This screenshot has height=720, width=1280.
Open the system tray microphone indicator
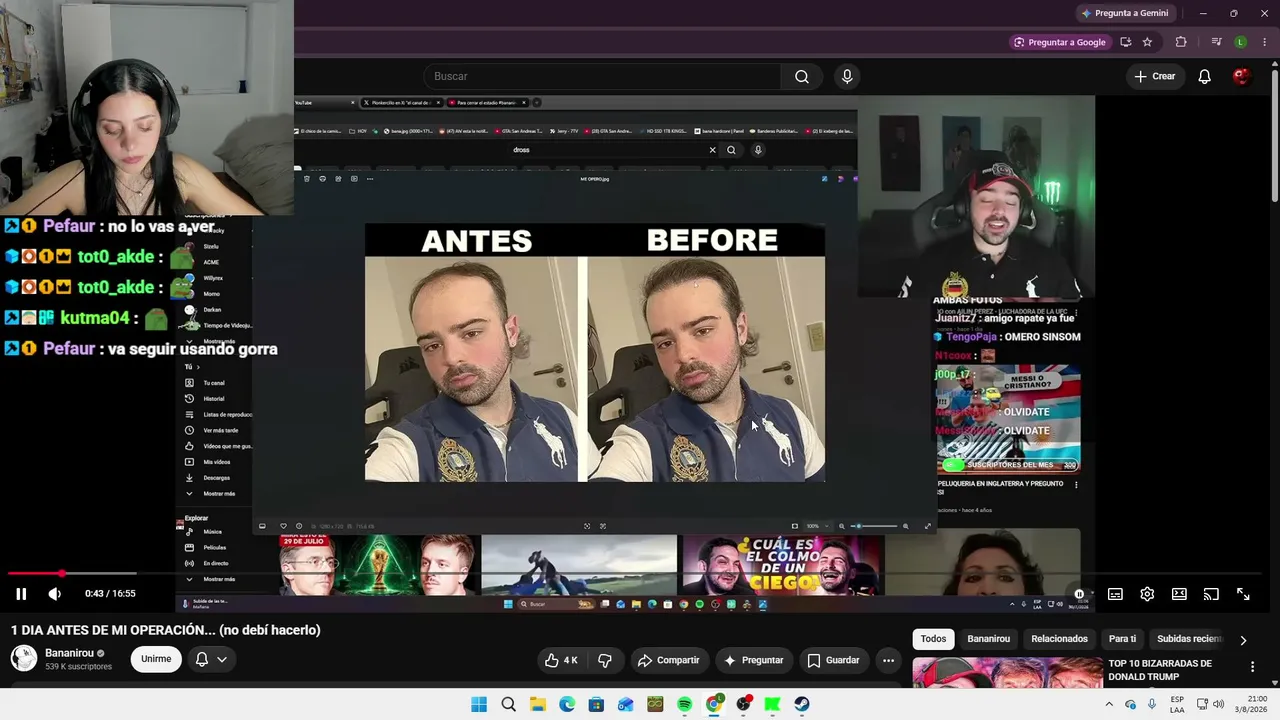[x=1152, y=704]
